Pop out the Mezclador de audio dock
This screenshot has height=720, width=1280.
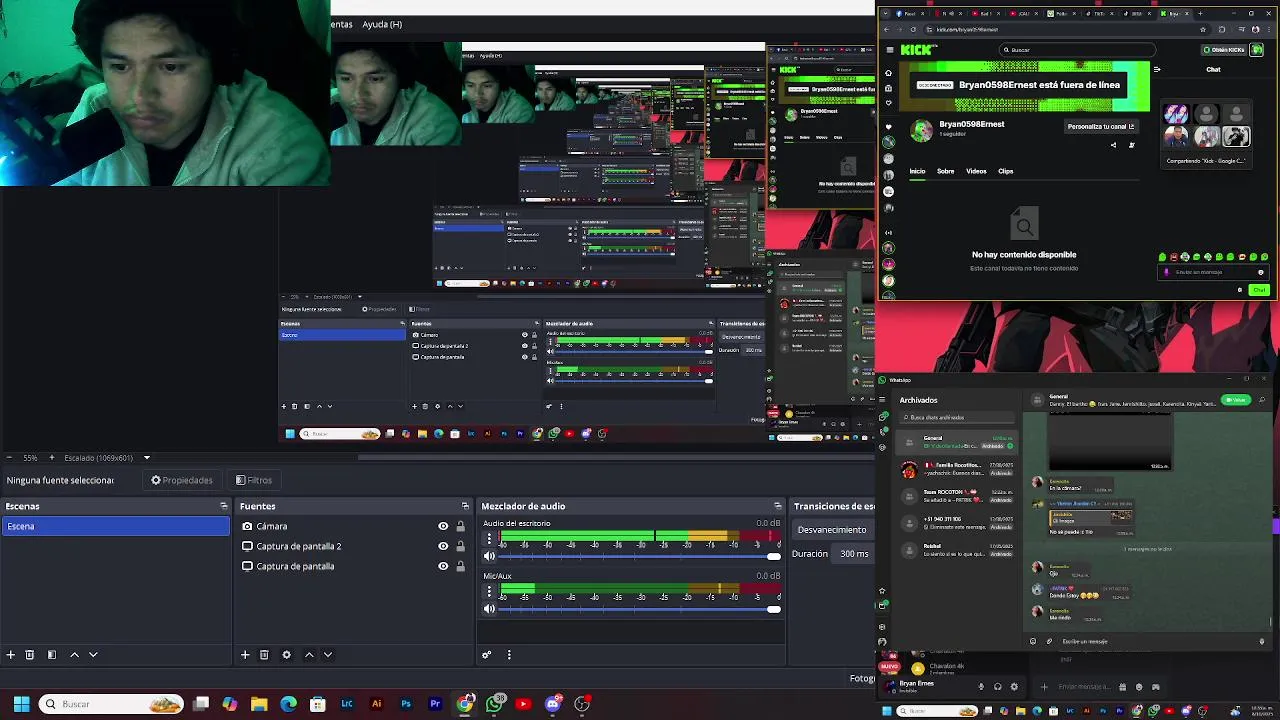point(778,506)
